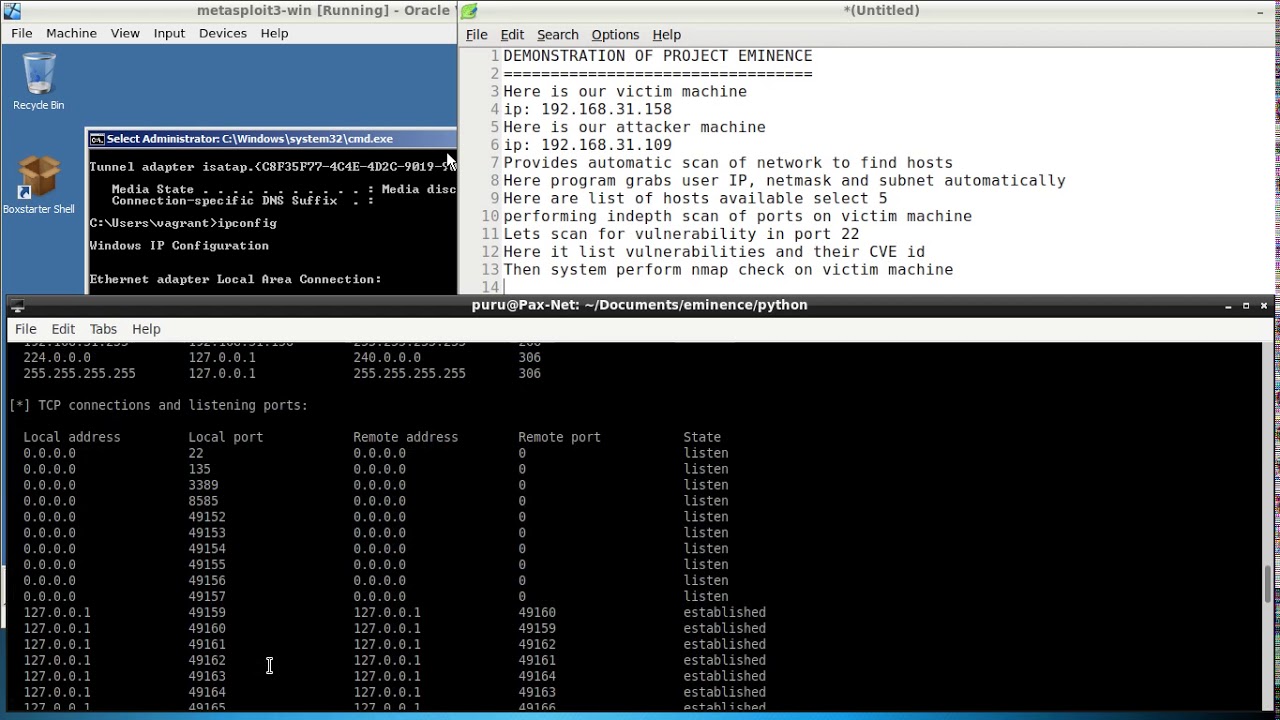Open the terminal Edit menu

tap(63, 329)
